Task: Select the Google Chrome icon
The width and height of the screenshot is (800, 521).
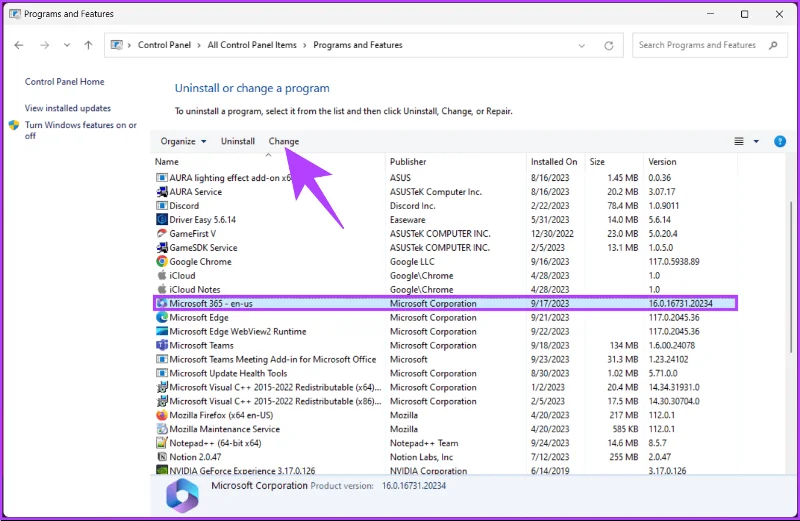Action: [162, 261]
